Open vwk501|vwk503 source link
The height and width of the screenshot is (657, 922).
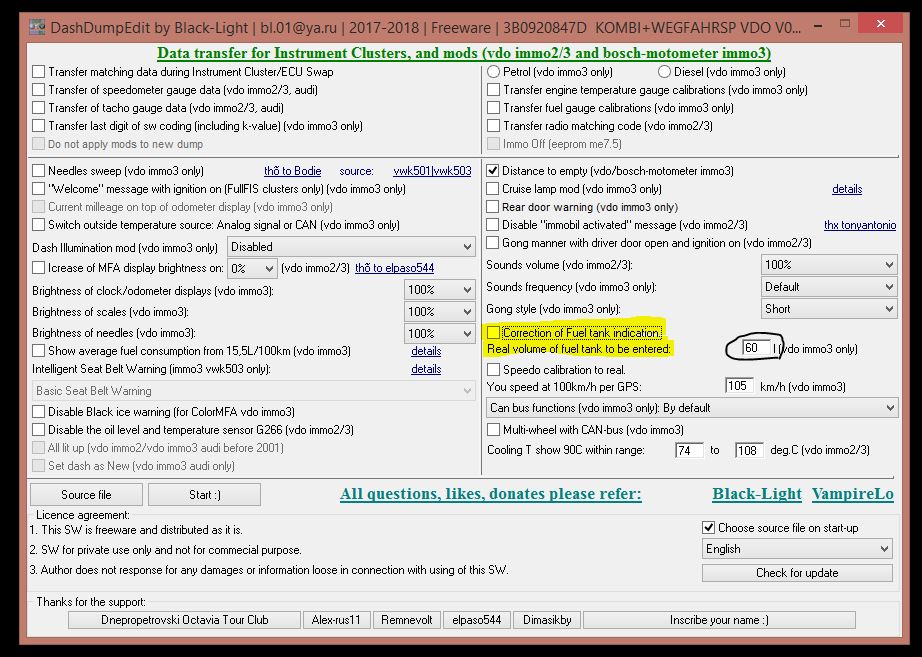point(432,171)
